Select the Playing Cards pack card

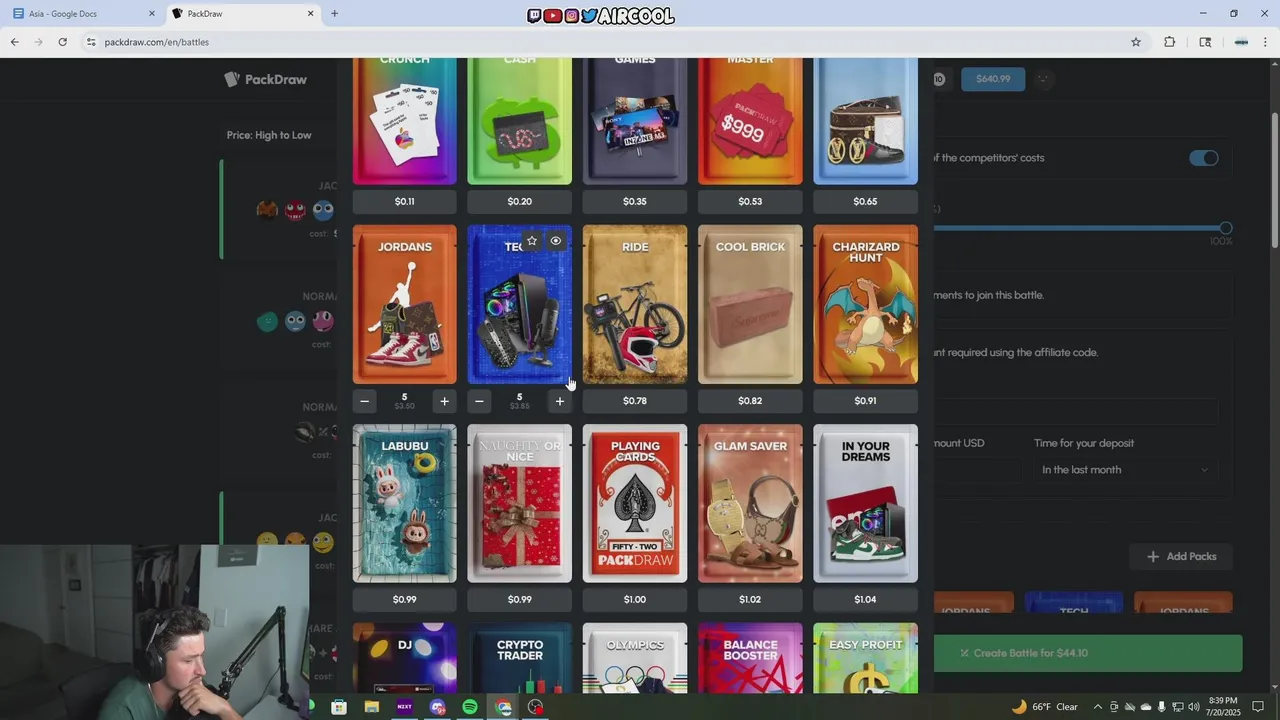(x=635, y=503)
